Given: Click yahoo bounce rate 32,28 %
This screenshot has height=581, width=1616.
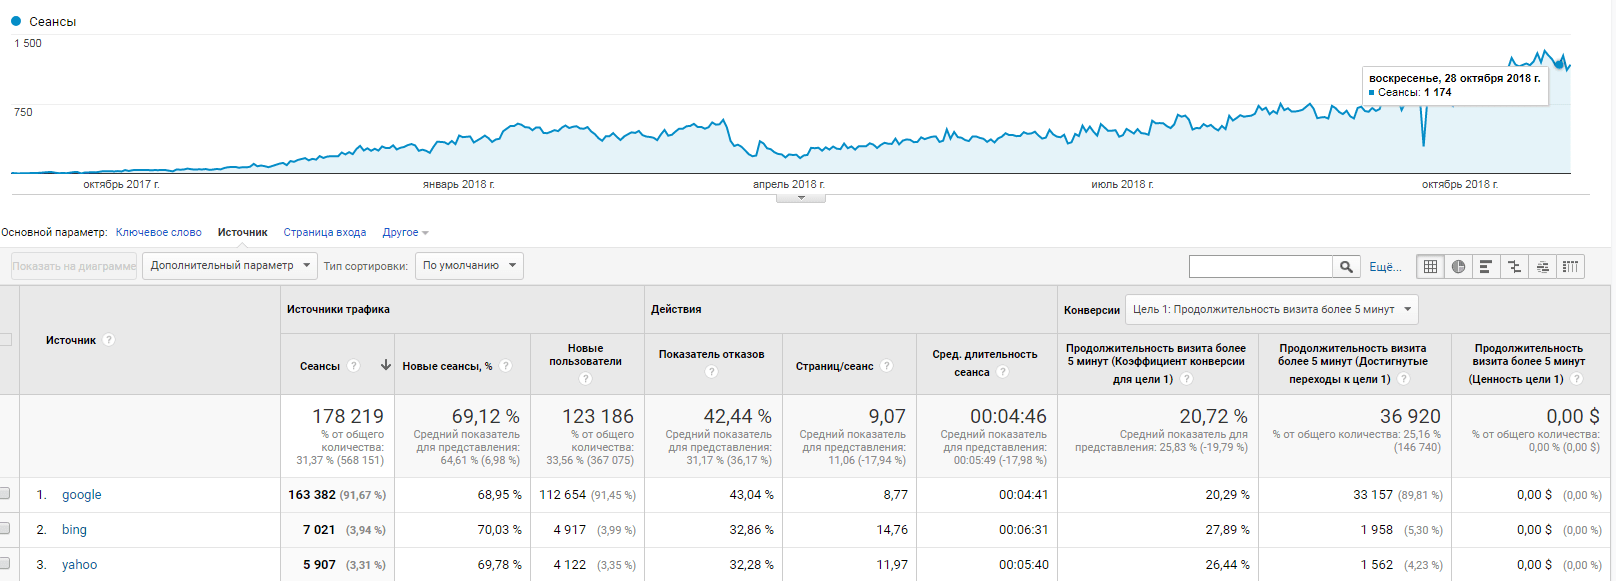Looking at the screenshot, I should (x=751, y=564).
